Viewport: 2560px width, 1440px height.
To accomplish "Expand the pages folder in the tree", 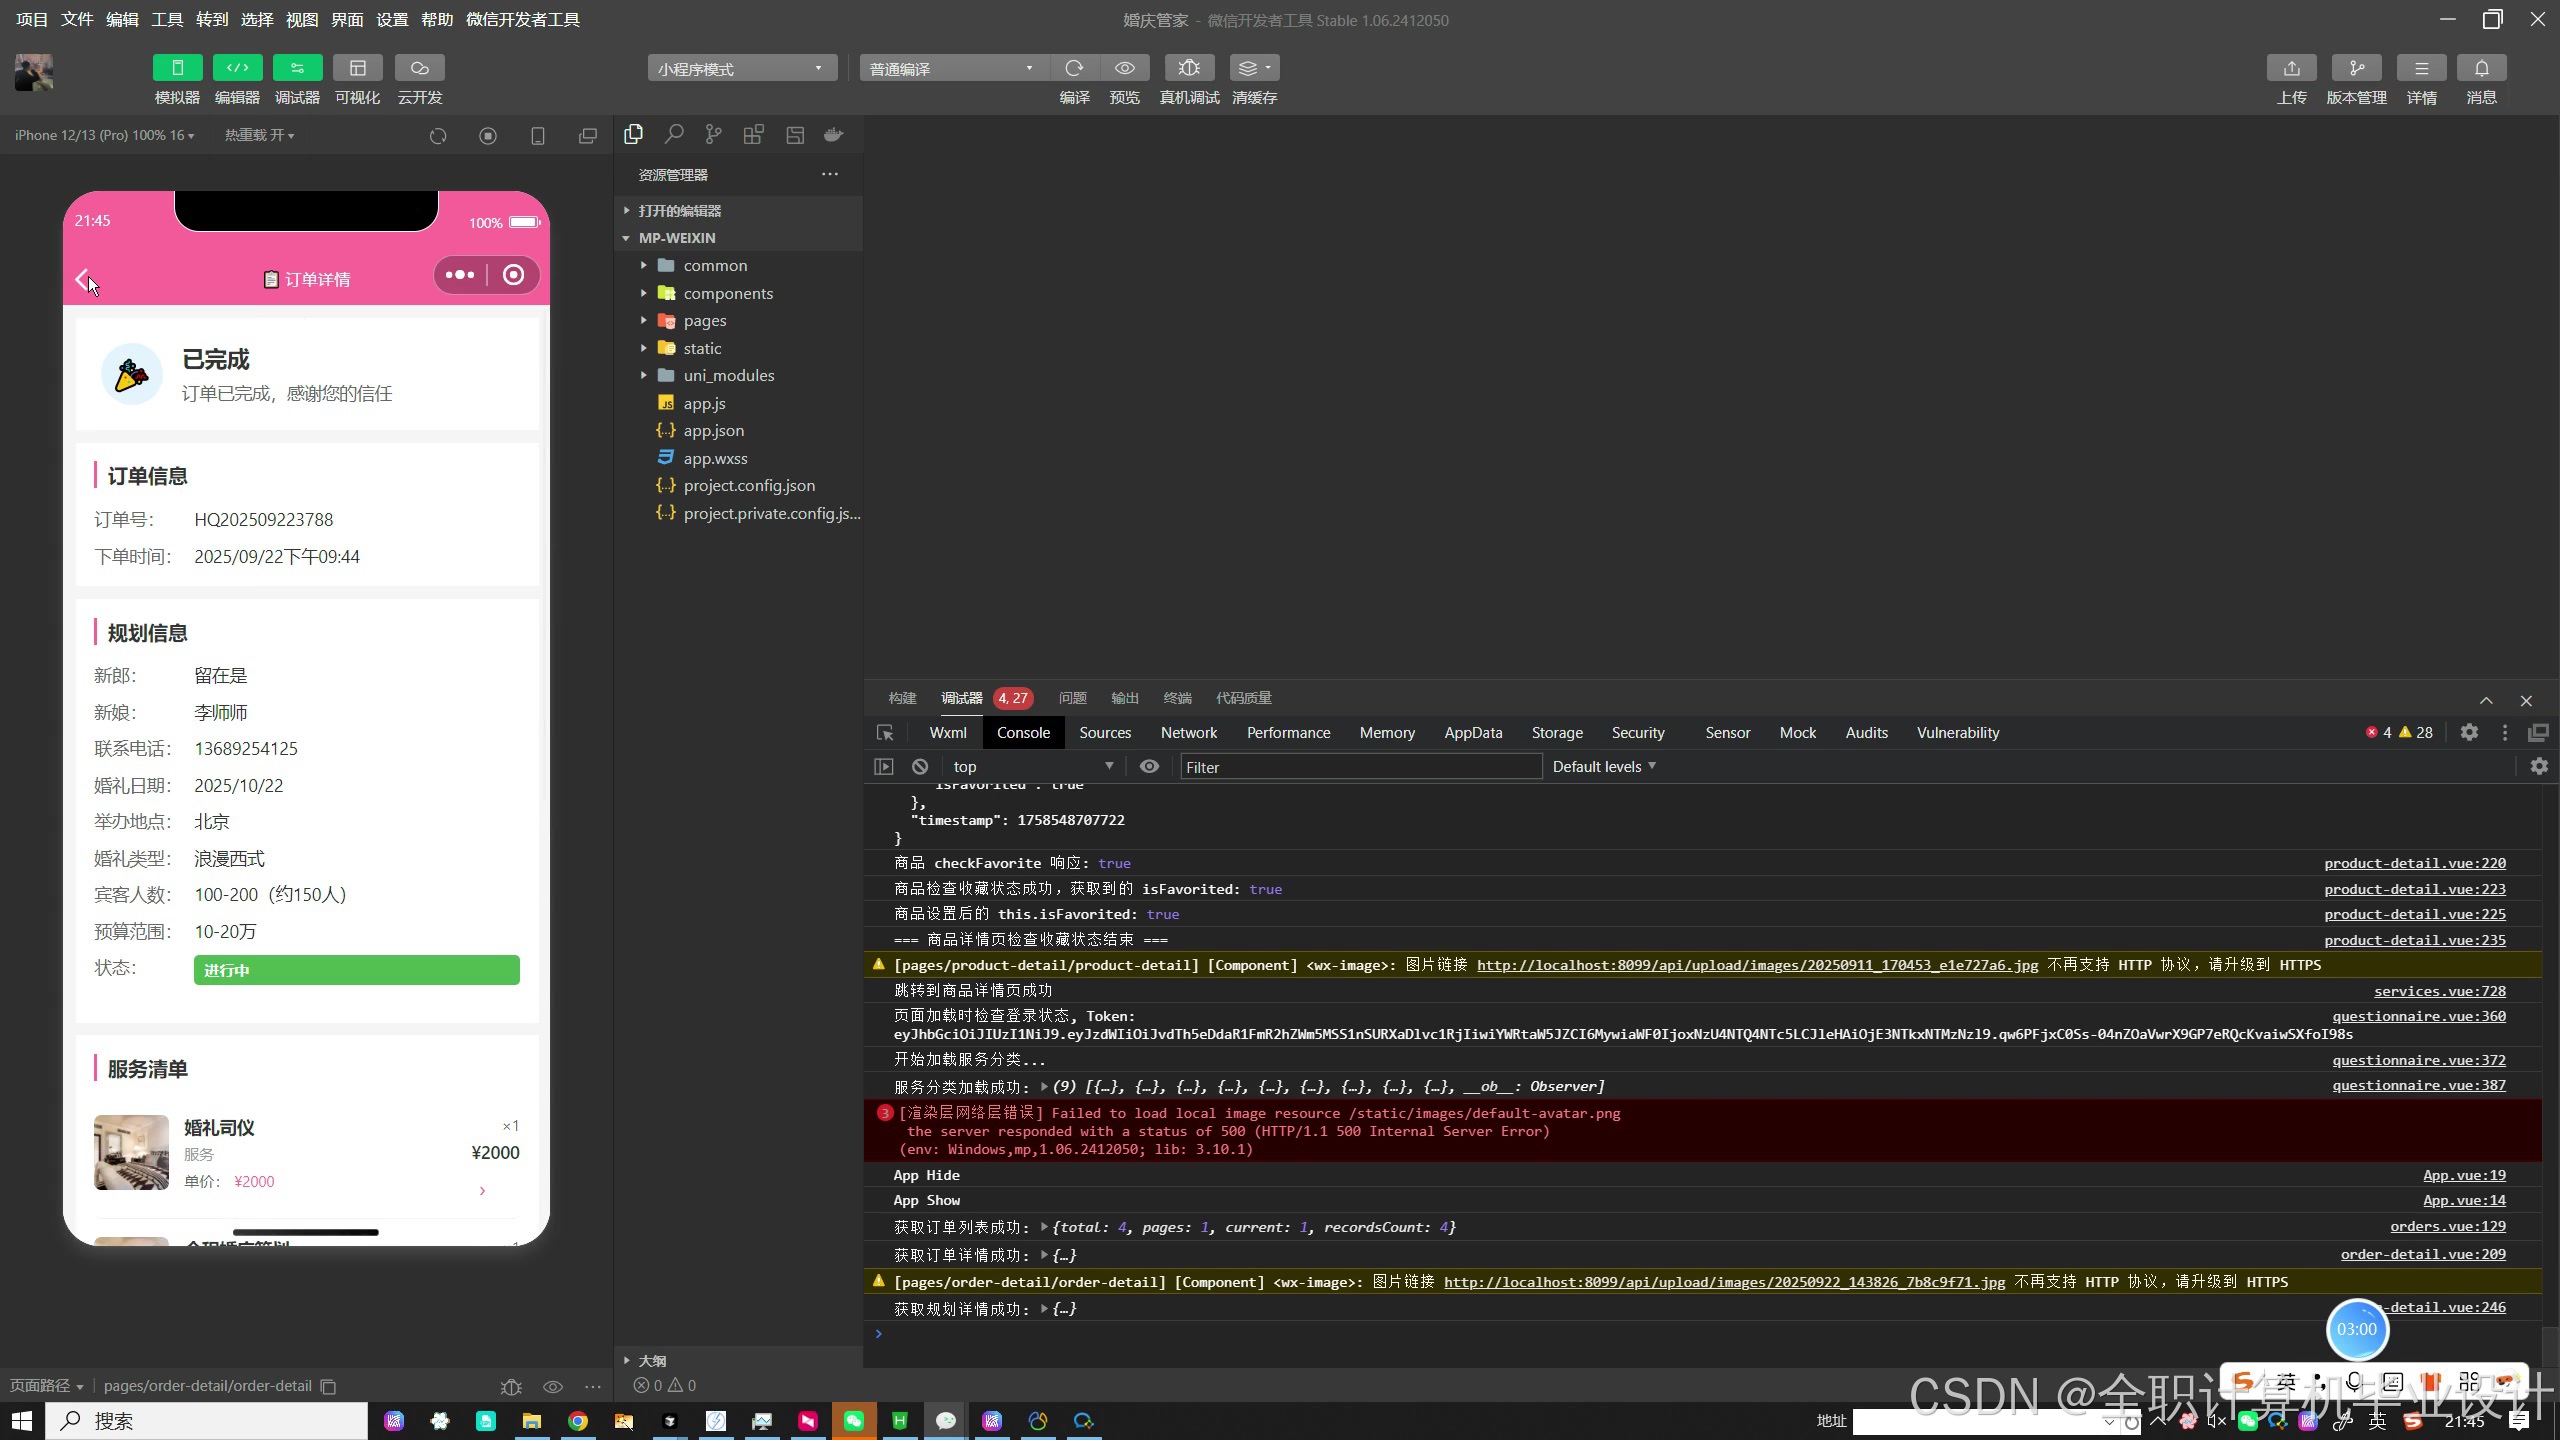I will point(704,321).
